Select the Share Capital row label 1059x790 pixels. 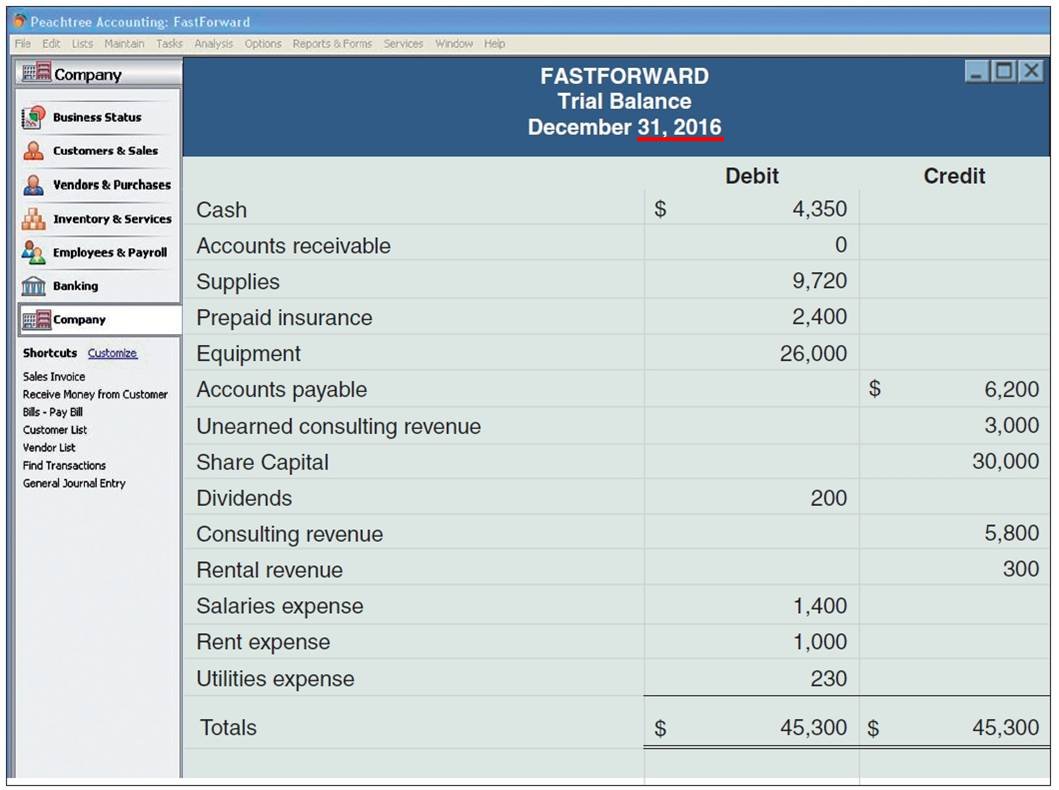click(263, 462)
